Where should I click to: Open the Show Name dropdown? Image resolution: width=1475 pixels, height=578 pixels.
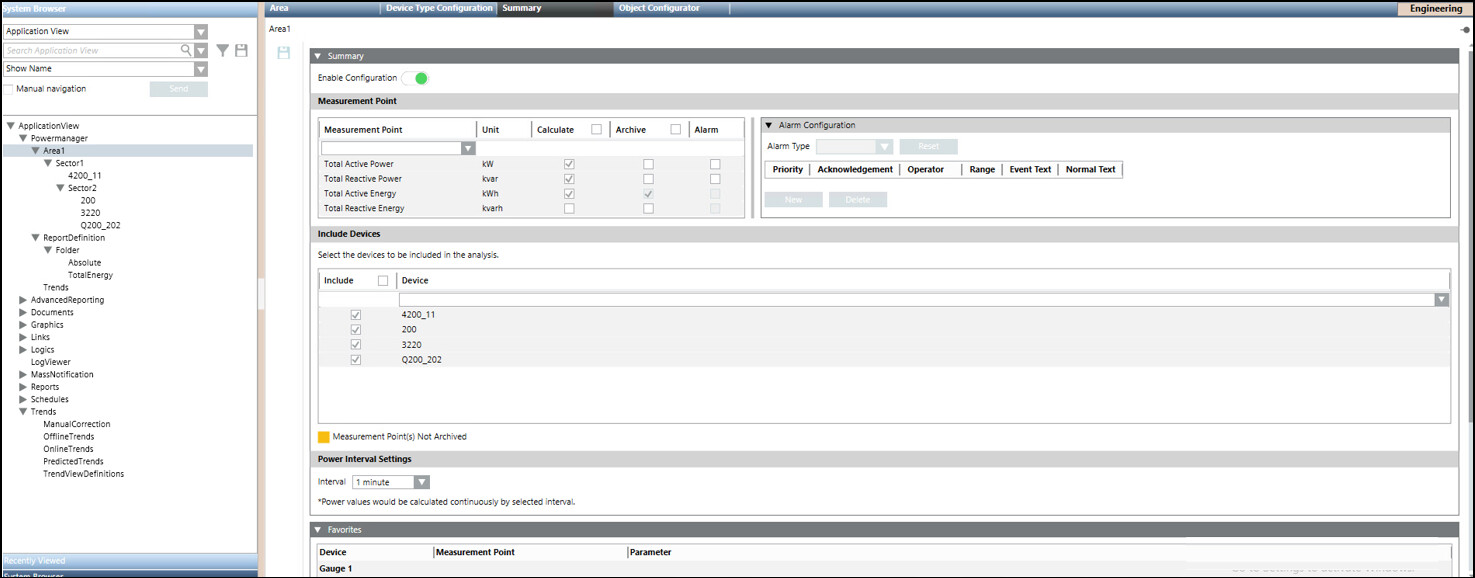(105, 69)
